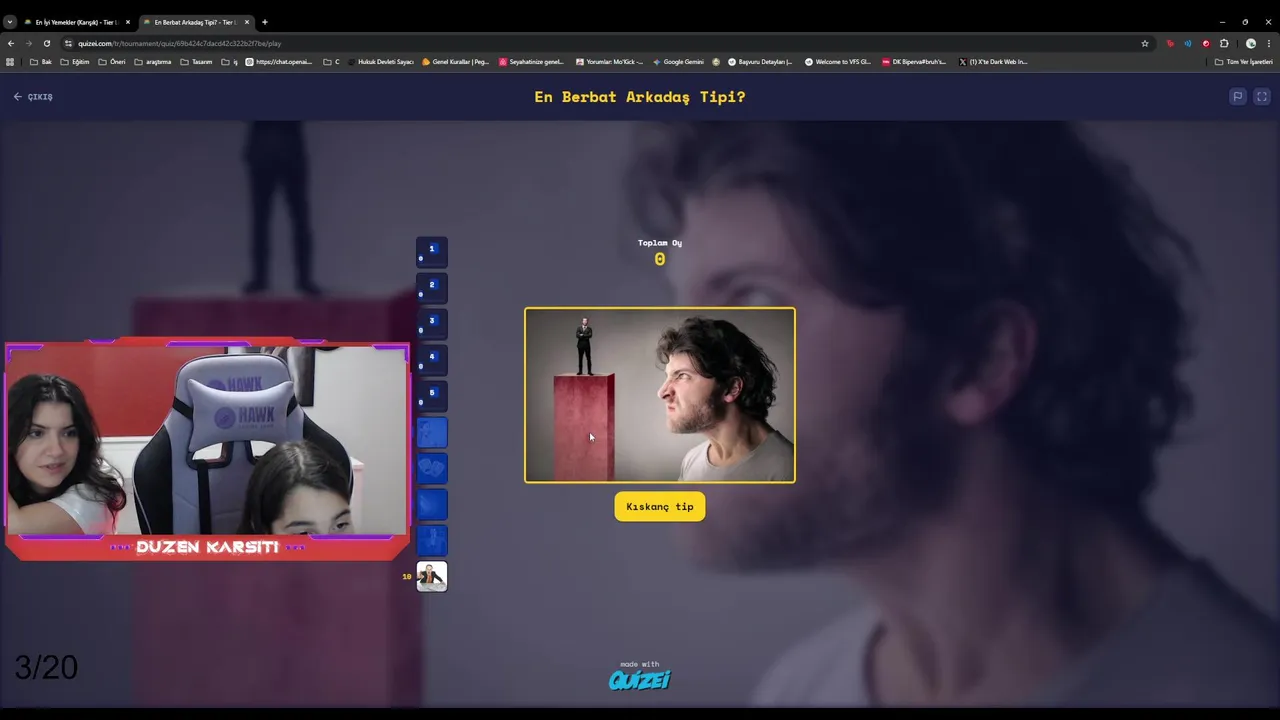Open the apps grid in bookmarks bar
The width and height of the screenshot is (1280, 720).
click(x=11, y=62)
